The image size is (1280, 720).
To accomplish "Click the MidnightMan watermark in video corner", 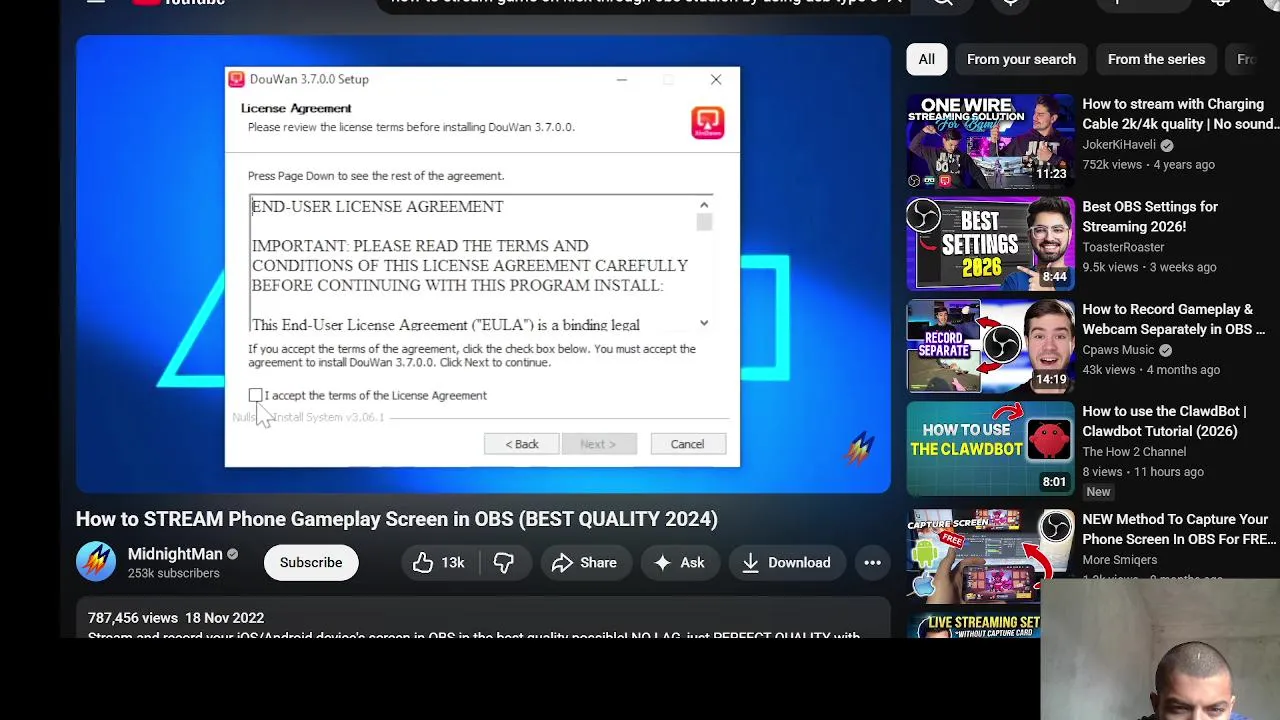I will pyautogui.click(x=857, y=448).
